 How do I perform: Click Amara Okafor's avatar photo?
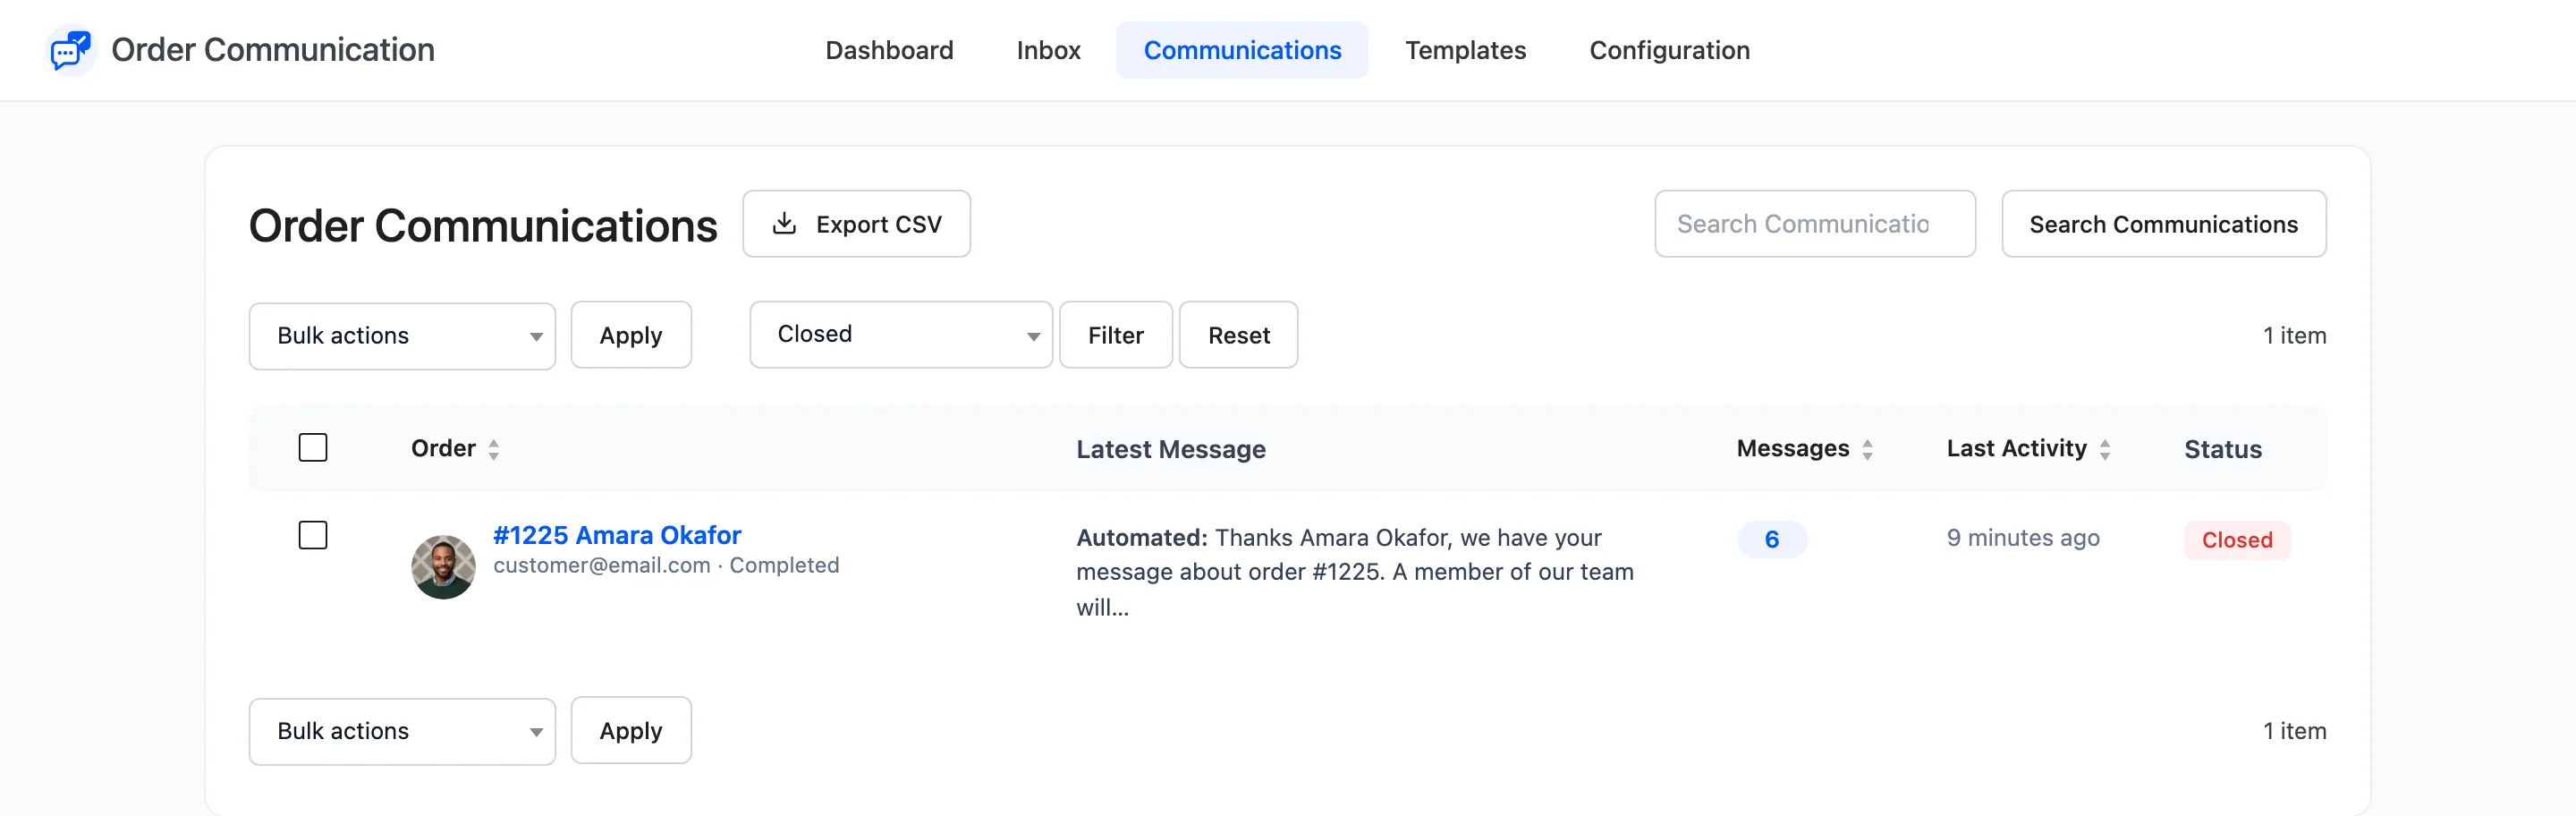point(443,567)
